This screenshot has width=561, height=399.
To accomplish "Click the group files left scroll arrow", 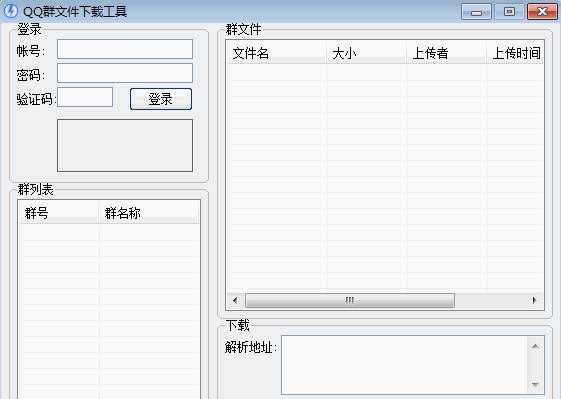I will [x=235, y=300].
